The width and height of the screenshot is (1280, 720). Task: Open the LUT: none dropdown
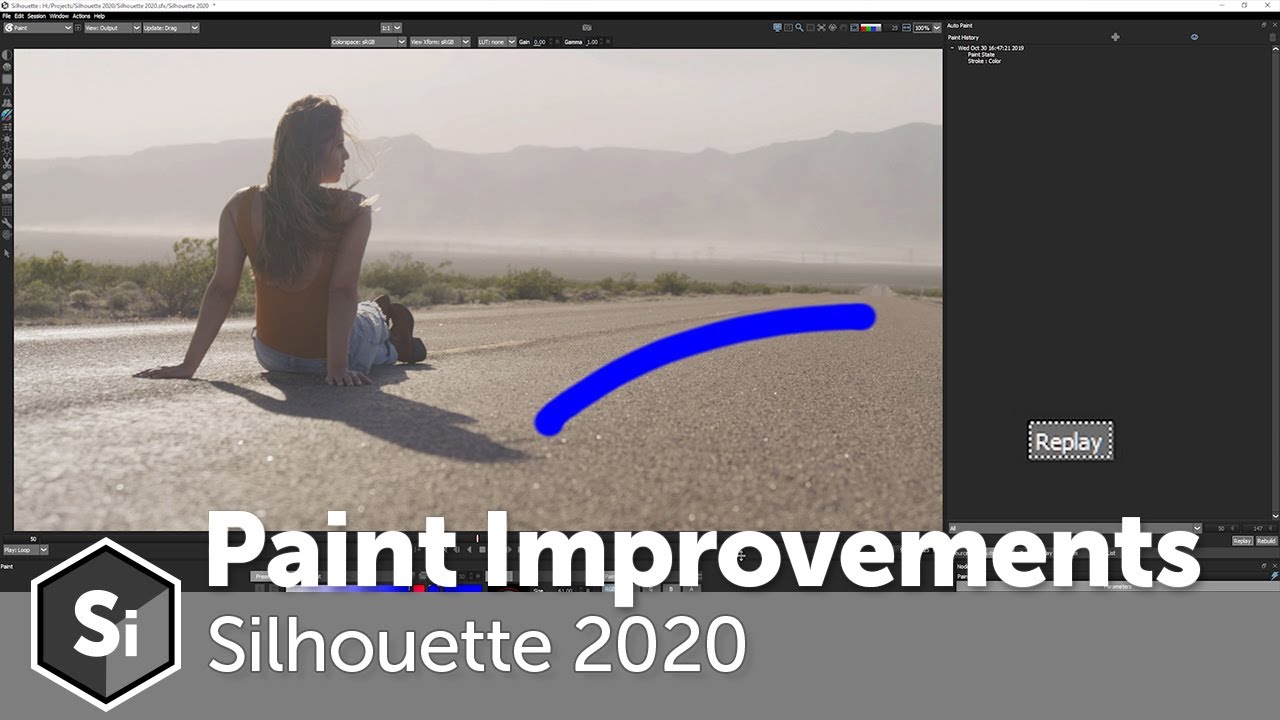coord(496,42)
